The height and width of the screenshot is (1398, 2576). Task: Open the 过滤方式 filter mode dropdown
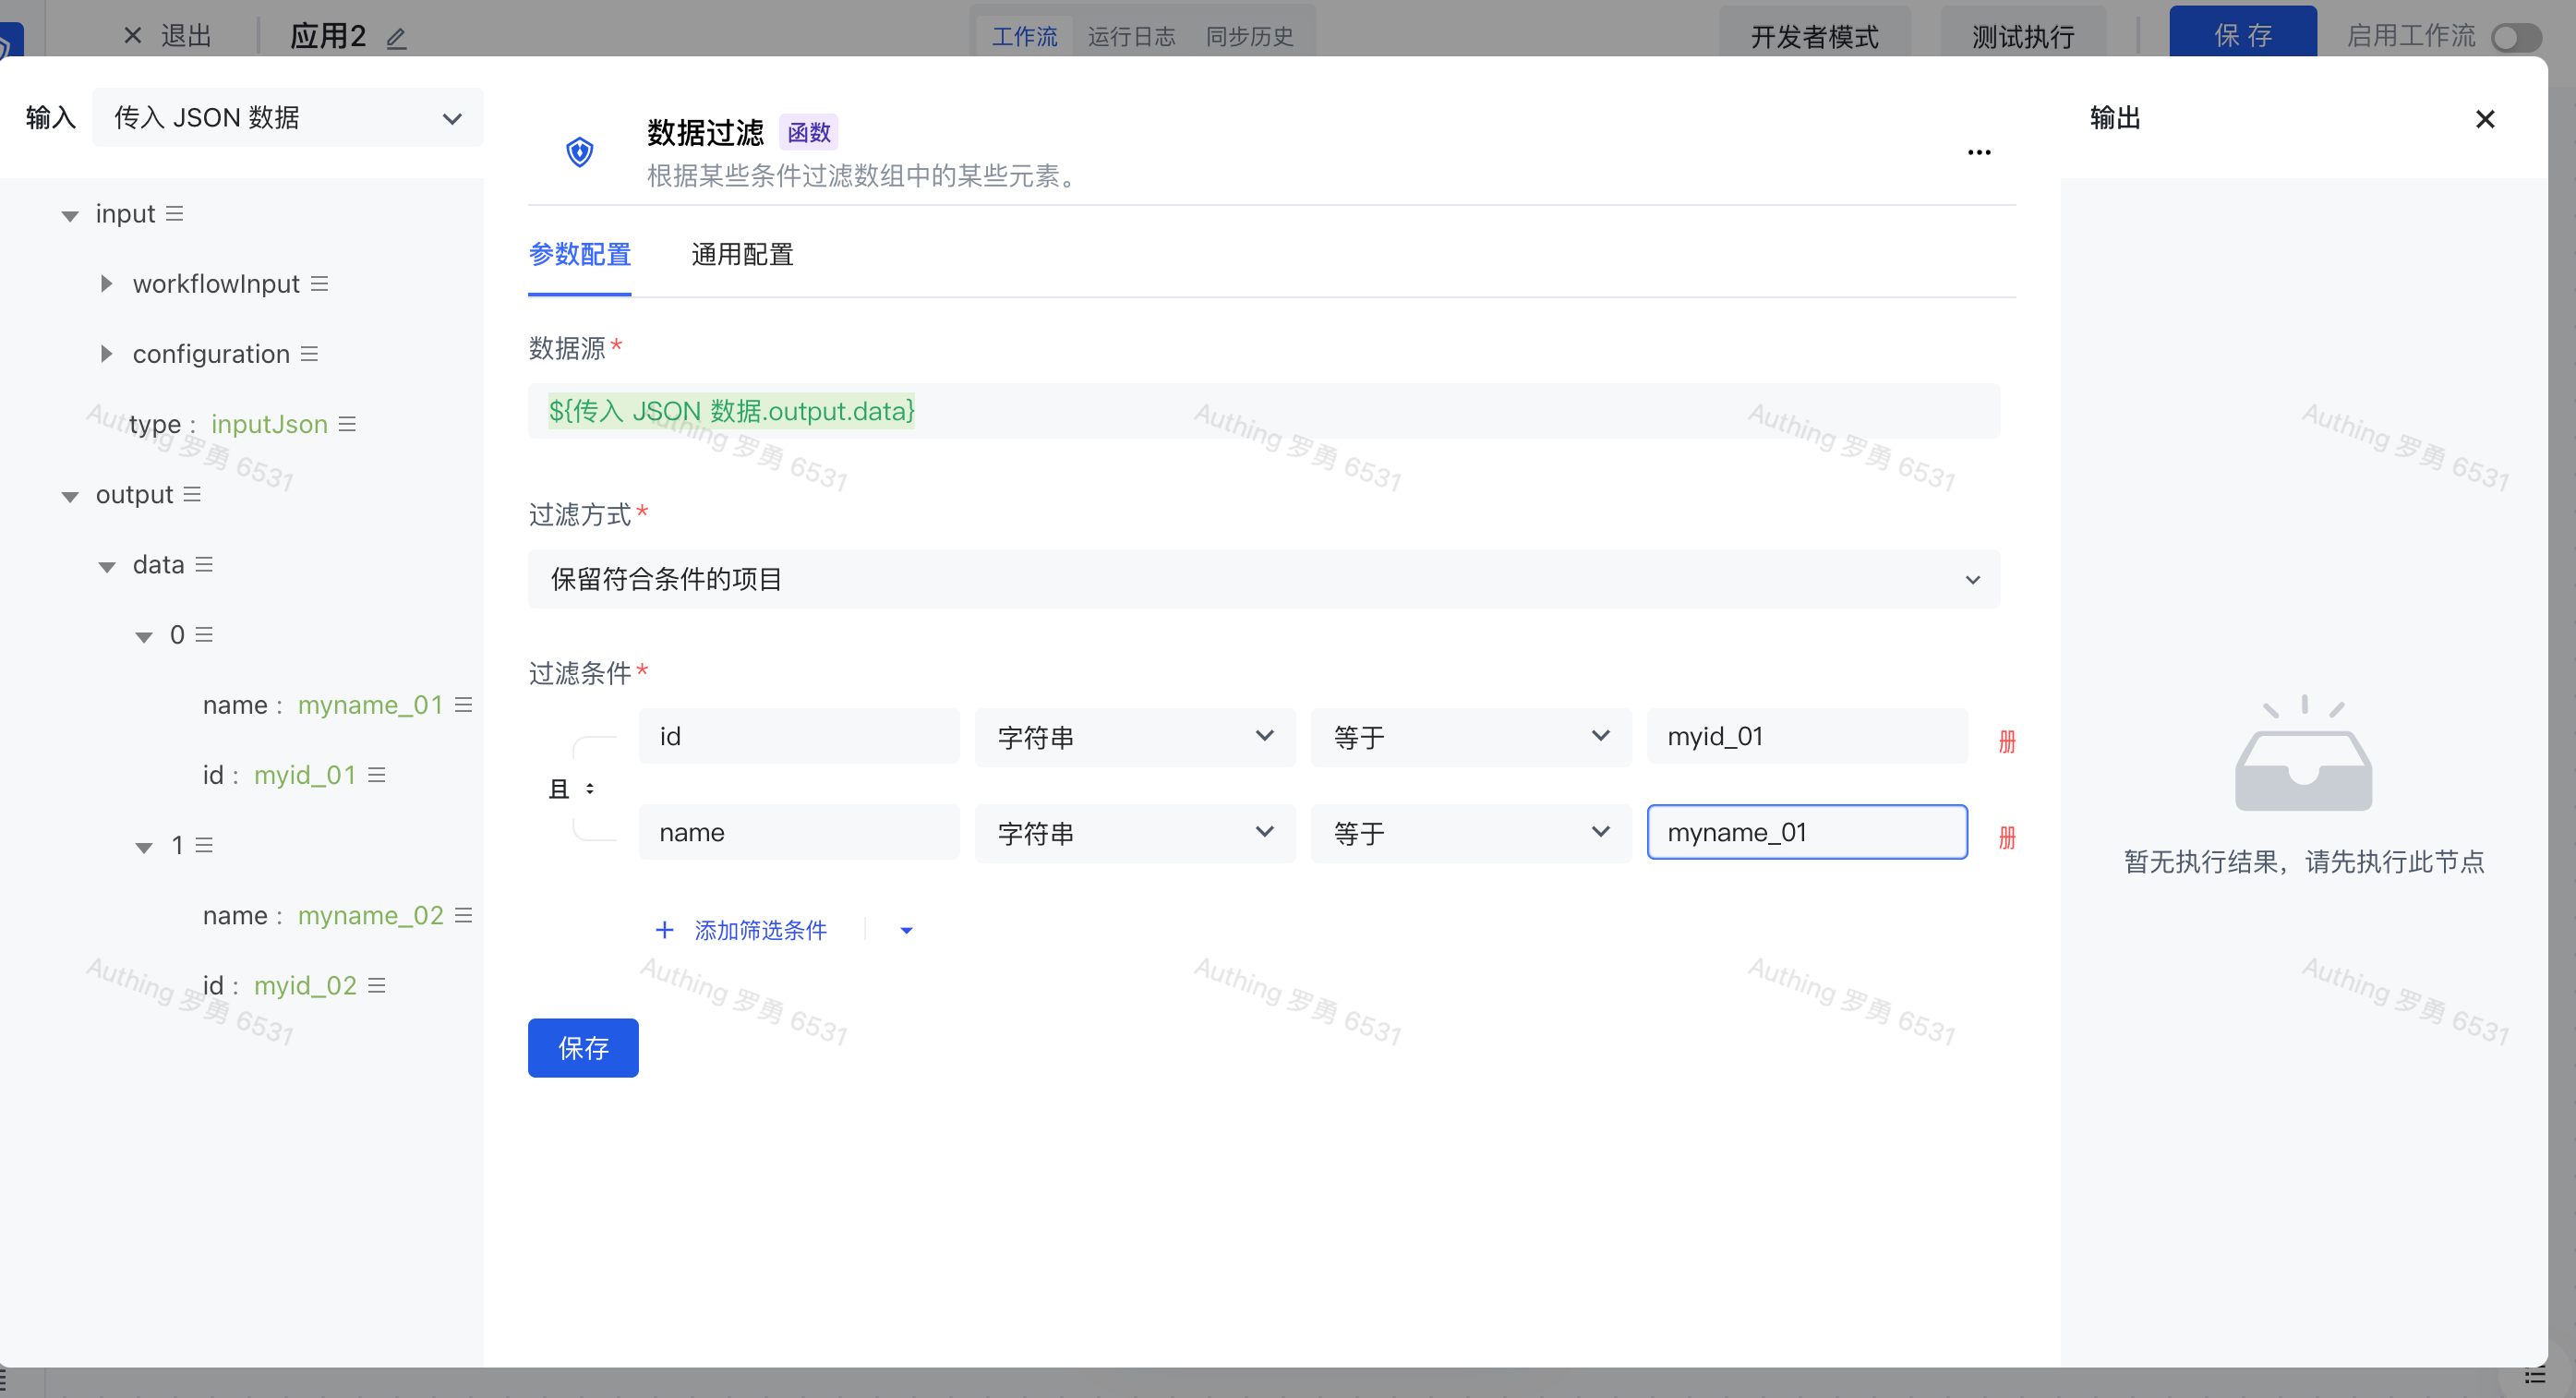[x=1263, y=579]
